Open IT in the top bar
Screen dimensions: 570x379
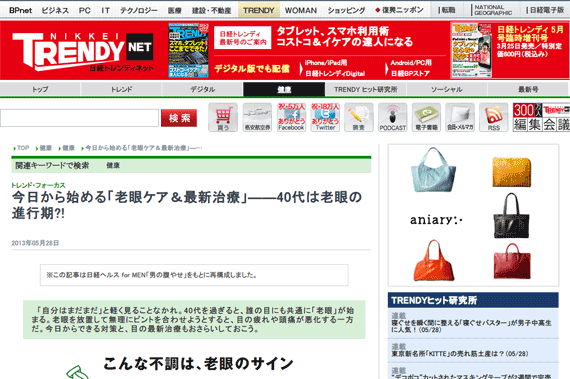[105, 11]
